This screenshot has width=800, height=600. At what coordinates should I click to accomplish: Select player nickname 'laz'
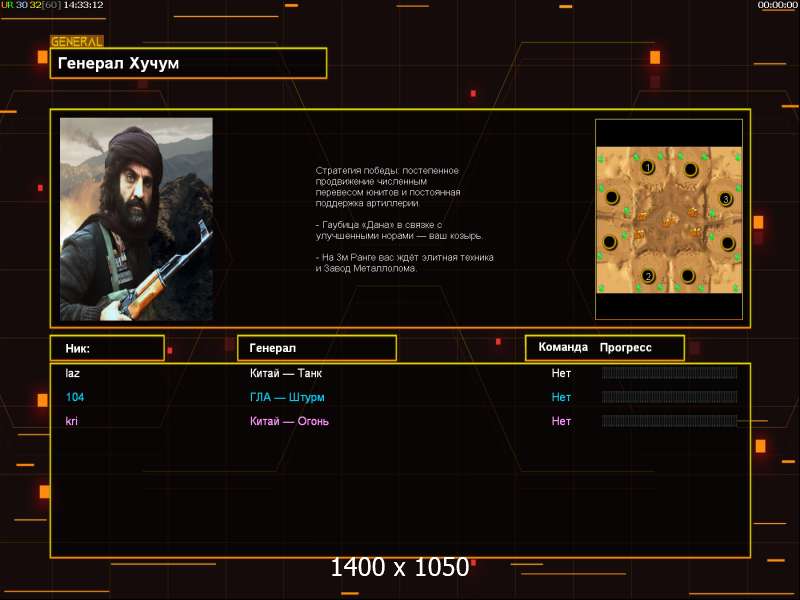tap(72, 373)
